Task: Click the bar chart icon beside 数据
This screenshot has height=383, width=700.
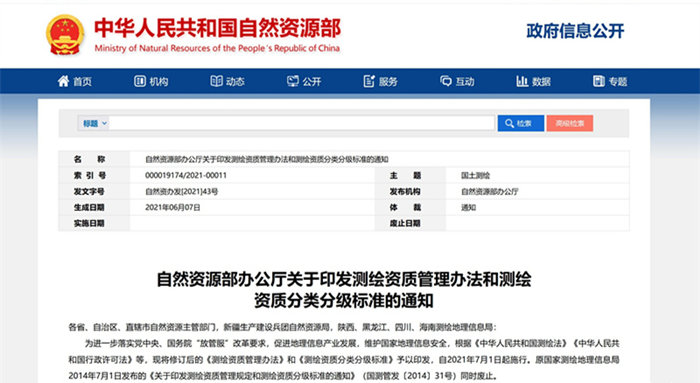Action: [522, 81]
